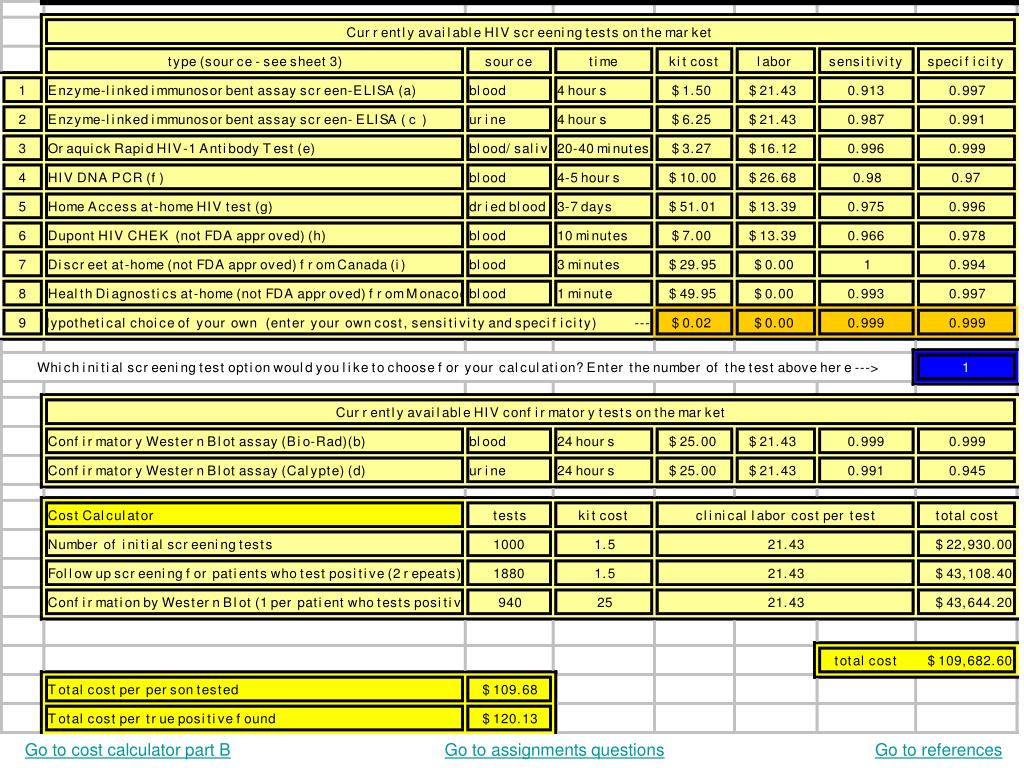This screenshot has height=768, width=1024.
Task: Click 'kit cost' header in screening table
Action: click(693, 61)
